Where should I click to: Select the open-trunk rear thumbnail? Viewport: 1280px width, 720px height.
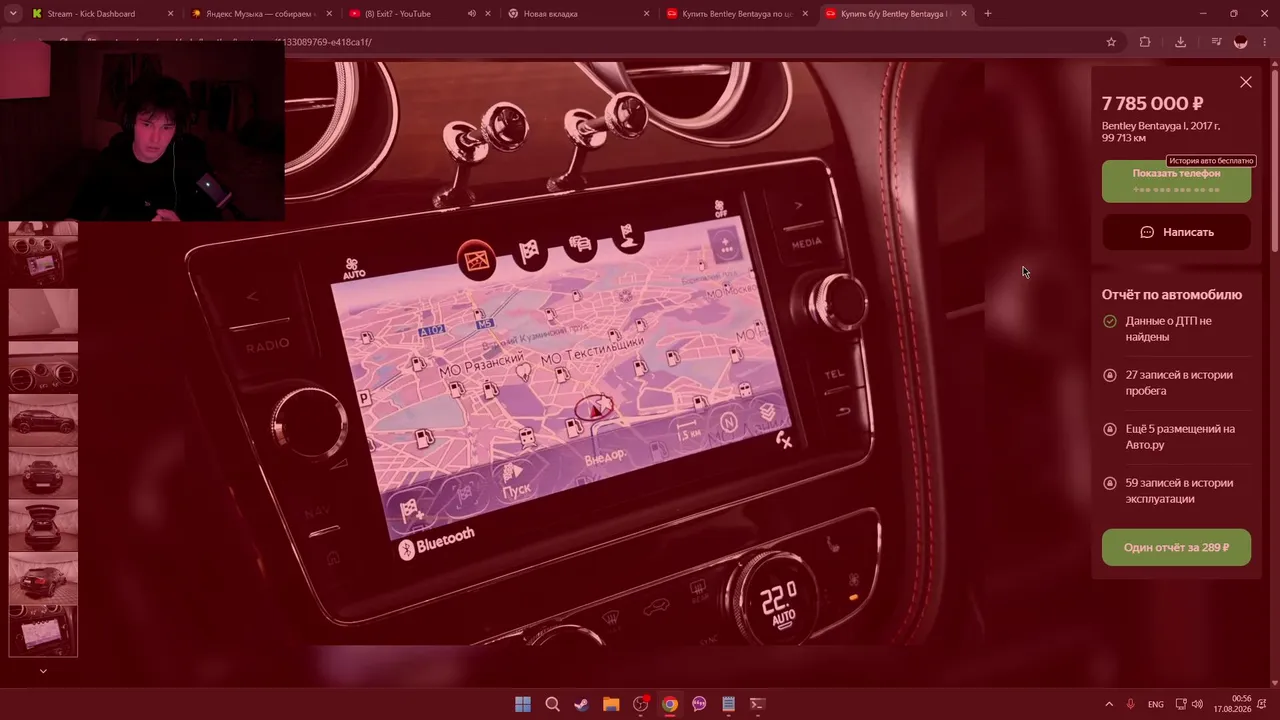pyautogui.click(x=43, y=526)
